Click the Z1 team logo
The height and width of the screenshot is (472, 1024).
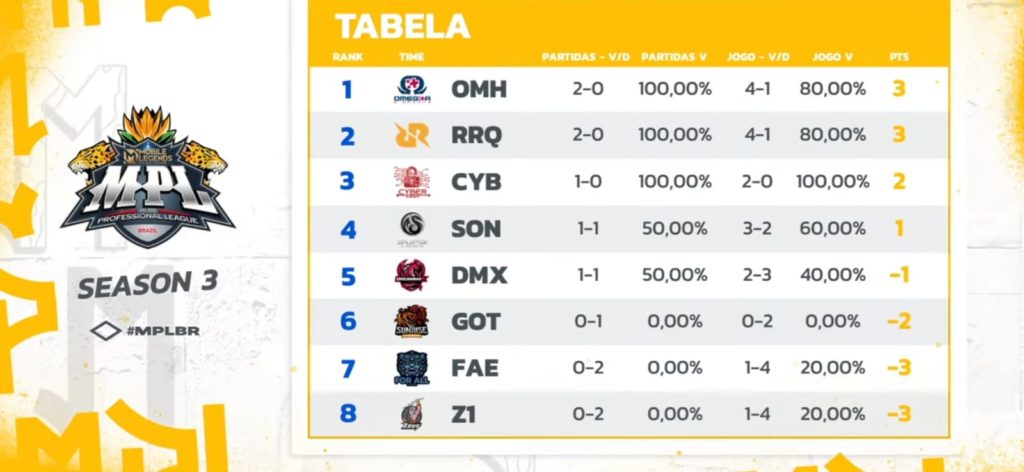click(x=412, y=414)
